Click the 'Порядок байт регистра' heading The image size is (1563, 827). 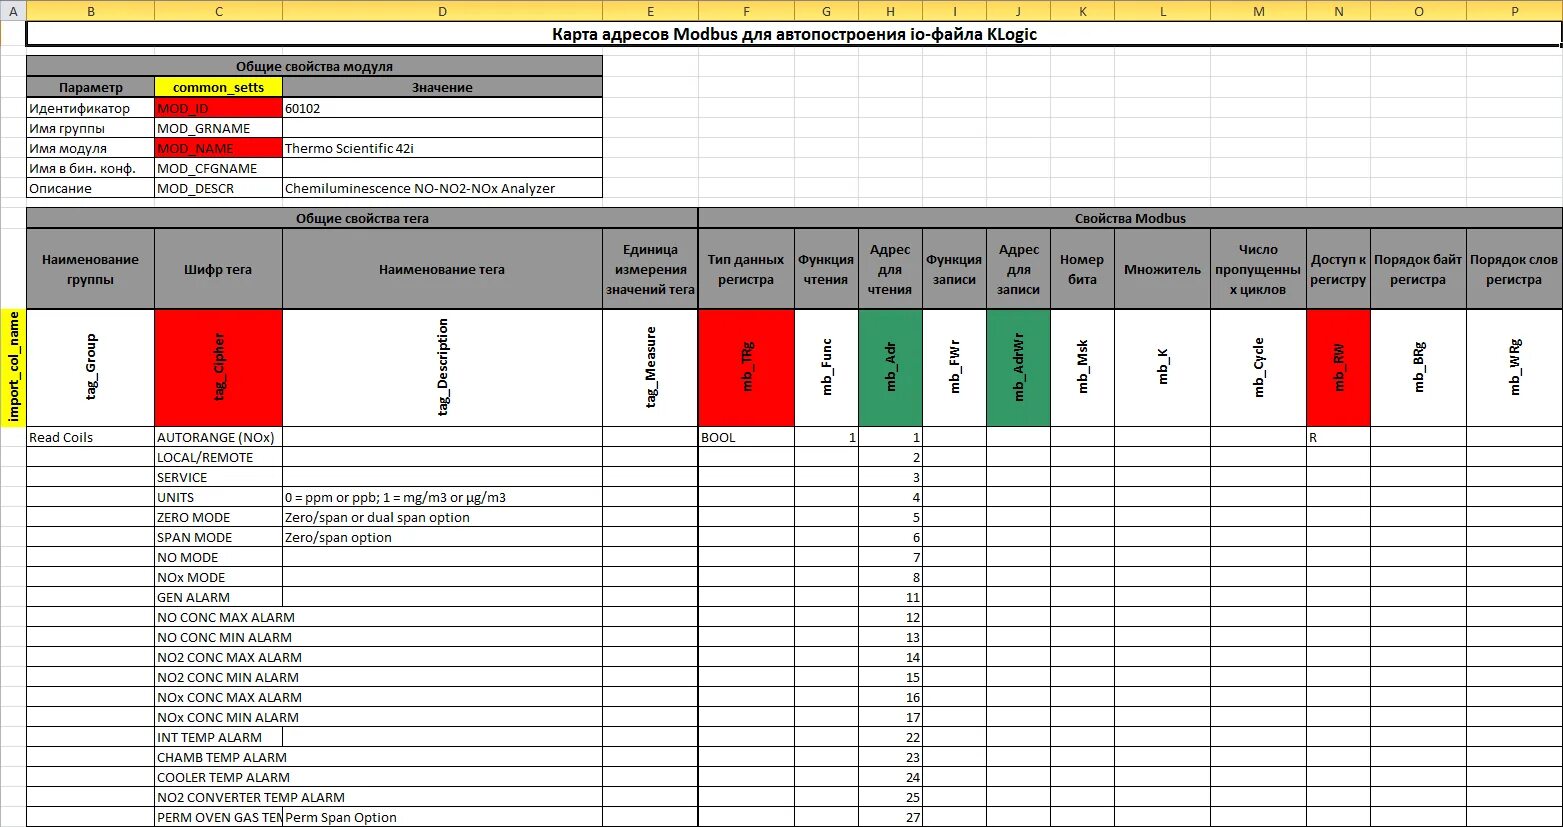click(1419, 269)
